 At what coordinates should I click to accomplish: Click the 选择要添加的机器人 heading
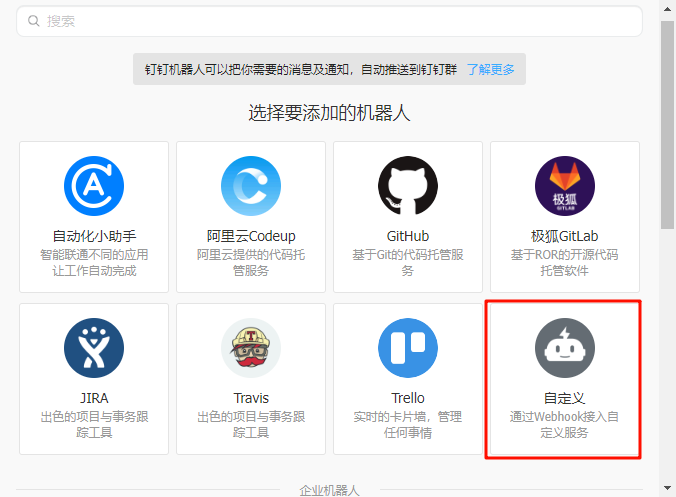click(x=329, y=113)
